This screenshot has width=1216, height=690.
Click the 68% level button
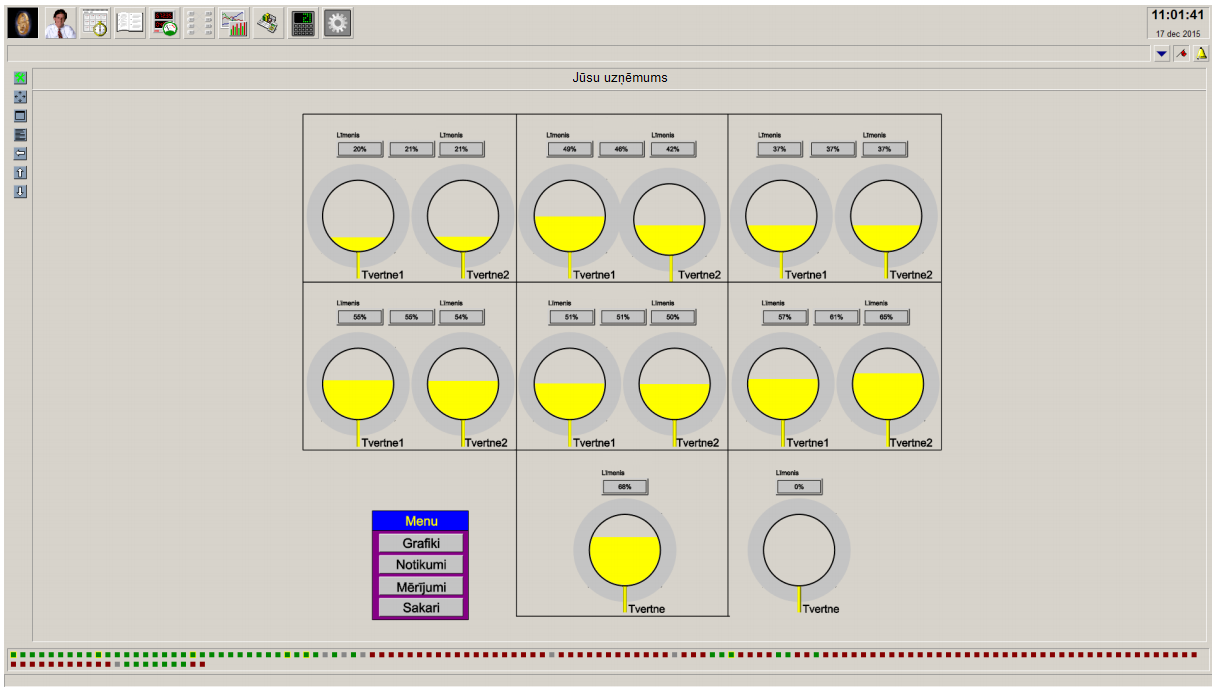625,487
